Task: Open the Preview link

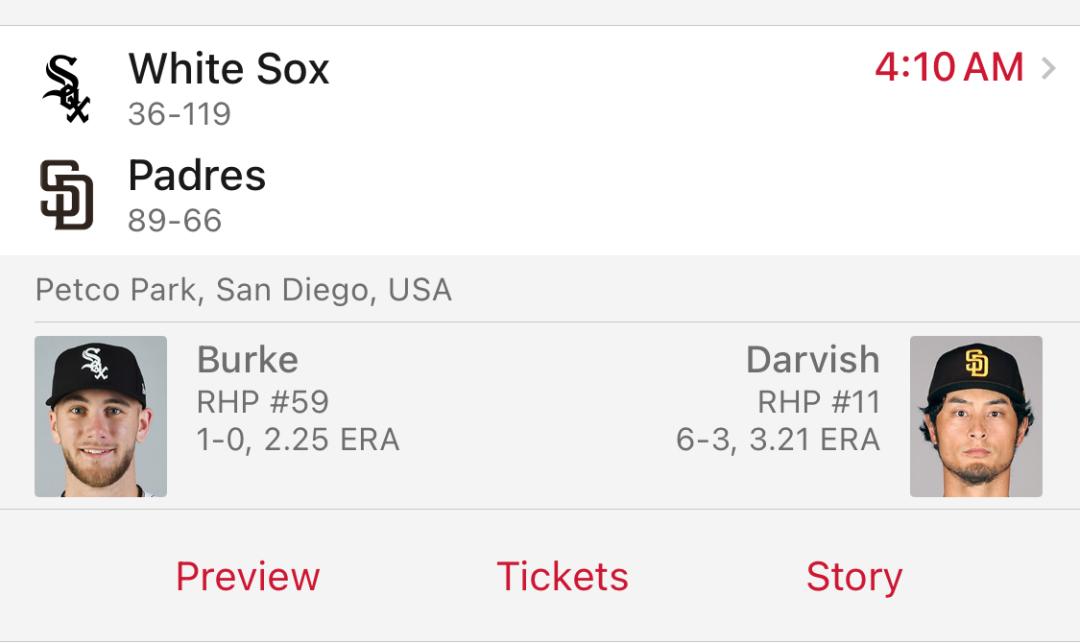Action: click(x=248, y=577)
